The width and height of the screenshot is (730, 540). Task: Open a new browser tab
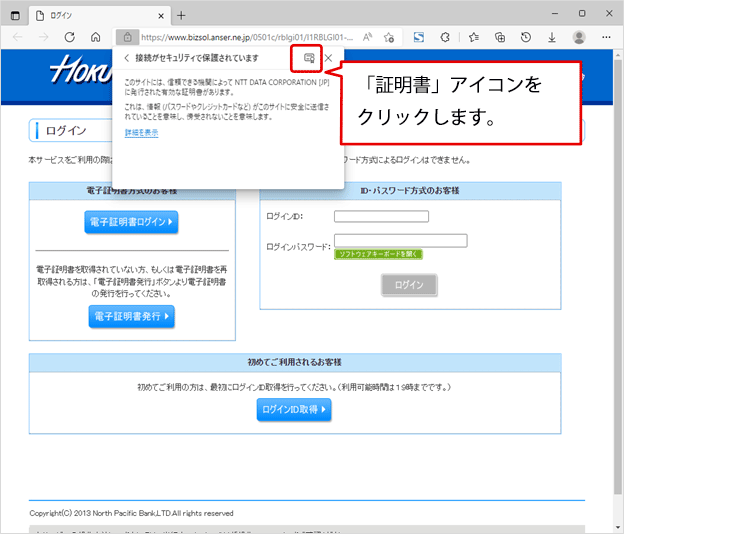click(181, 15)
